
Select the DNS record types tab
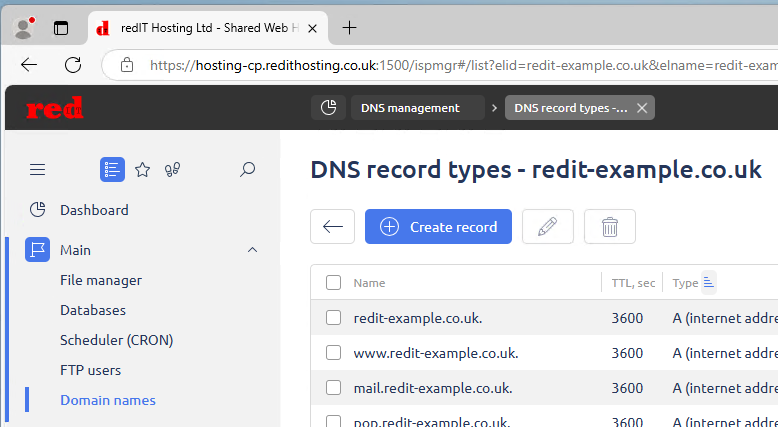(x=571, y=108)
